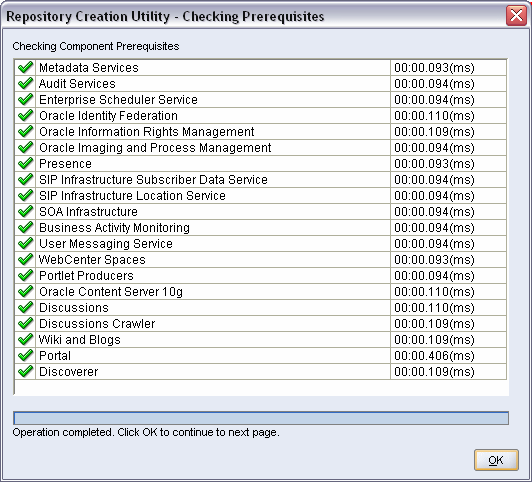Select the Oracle Identity Federation text
Screen dimensions: 532x482
[x=108, y=116]
